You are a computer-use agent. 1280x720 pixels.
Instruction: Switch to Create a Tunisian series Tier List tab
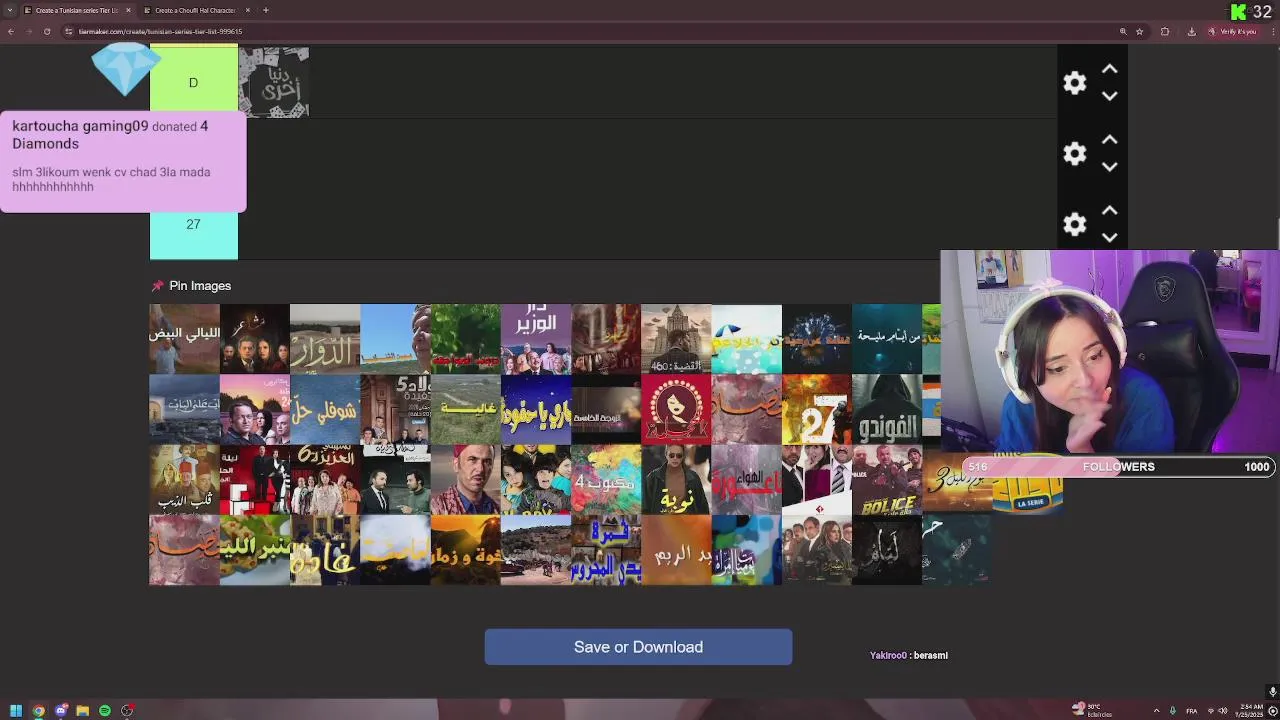pos(75,10)
